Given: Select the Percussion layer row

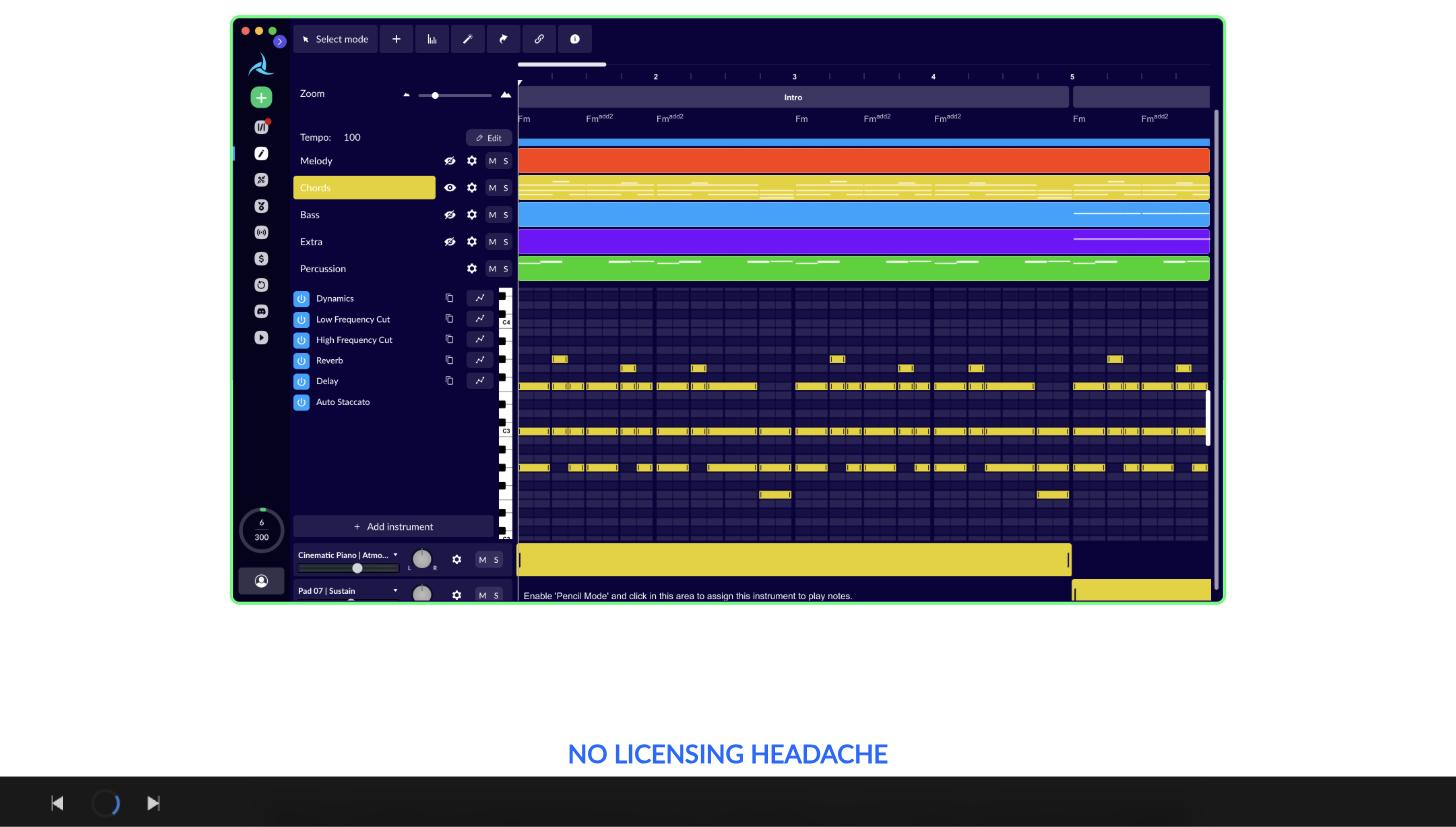Looking at the screenshot, I should point(364,269).
